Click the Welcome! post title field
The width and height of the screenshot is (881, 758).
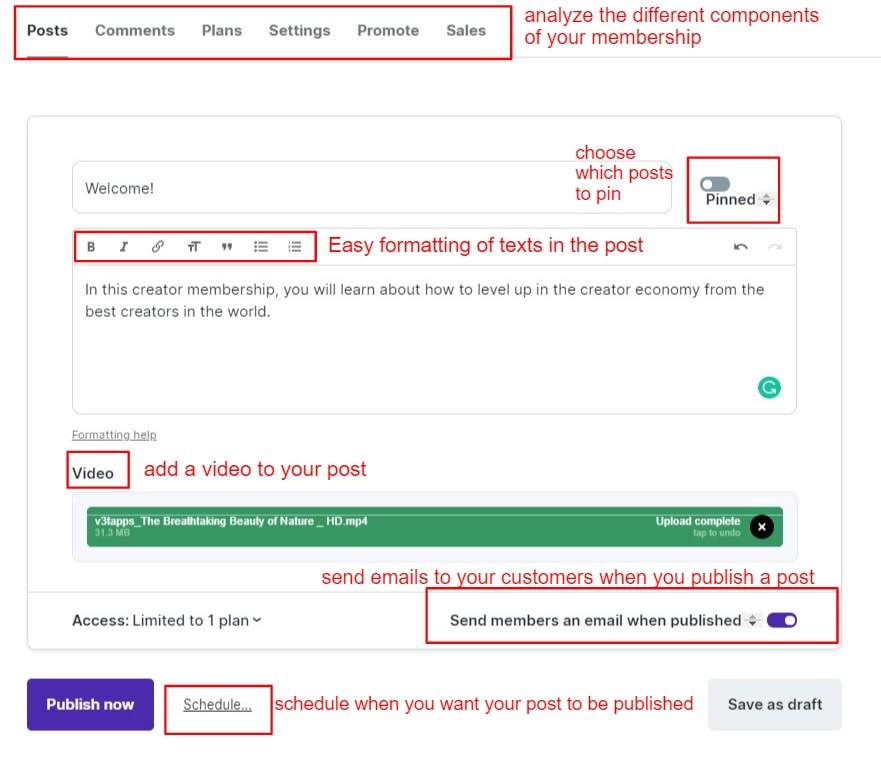tap(370, 188)
